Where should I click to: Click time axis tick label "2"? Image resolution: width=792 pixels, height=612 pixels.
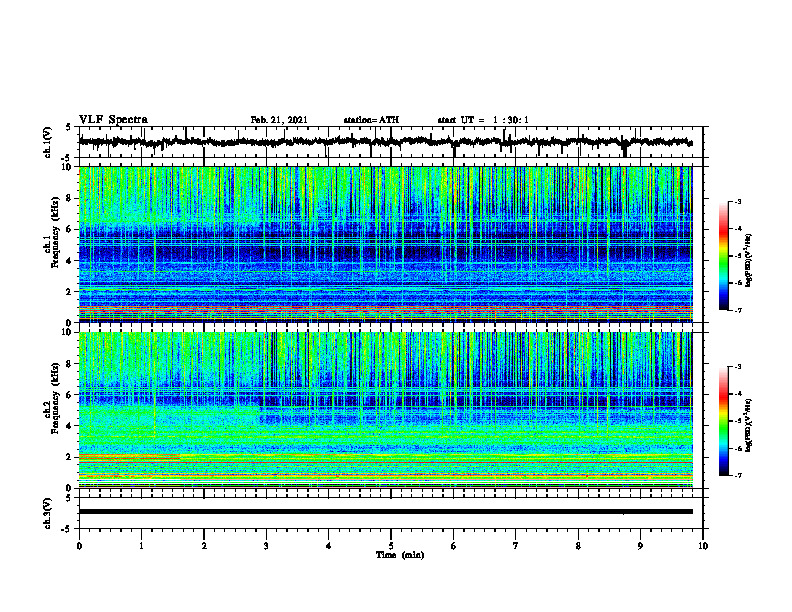[x=204, y=546]
